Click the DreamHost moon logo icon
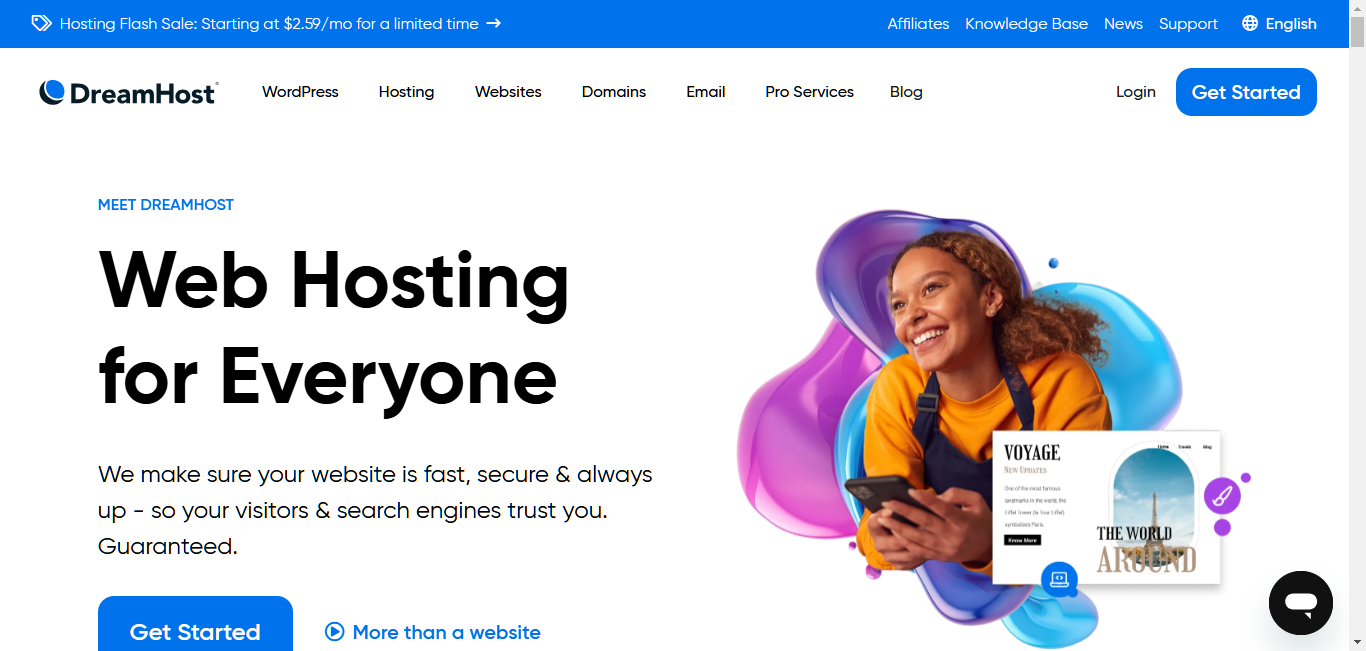 tap(52, 92)
